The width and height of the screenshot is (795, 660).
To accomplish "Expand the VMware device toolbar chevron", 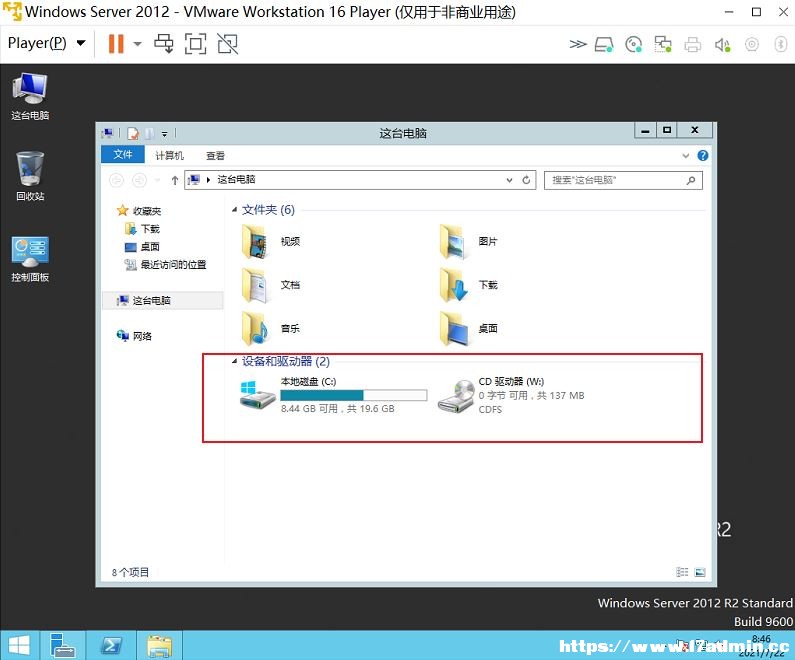I will (577, 44).
